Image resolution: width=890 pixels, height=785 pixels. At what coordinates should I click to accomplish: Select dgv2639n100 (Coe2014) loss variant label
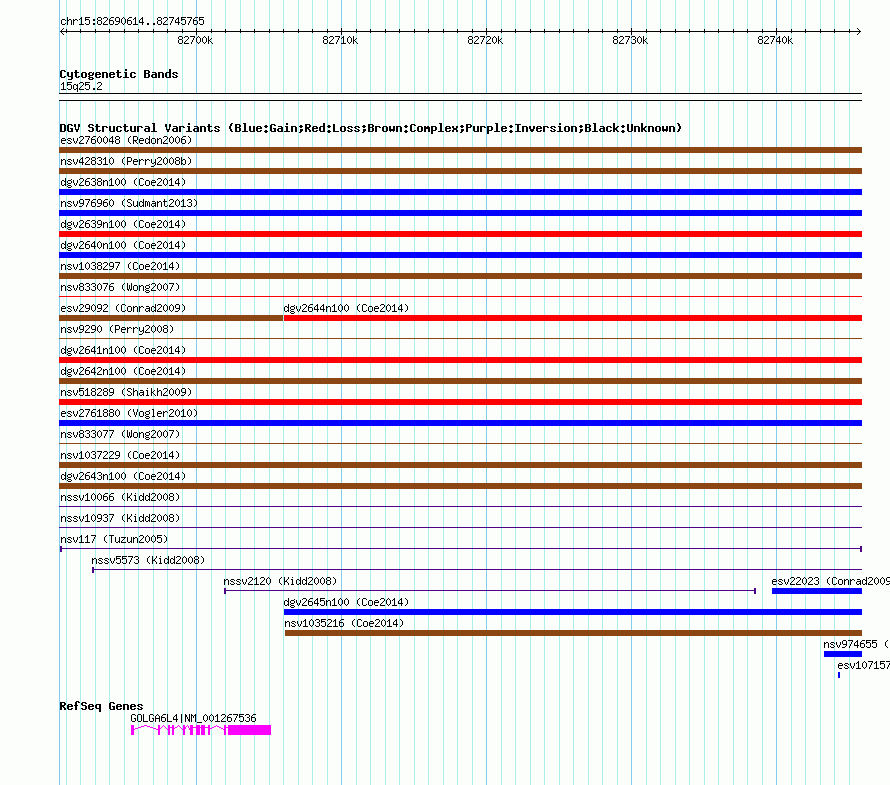(123, 224)
